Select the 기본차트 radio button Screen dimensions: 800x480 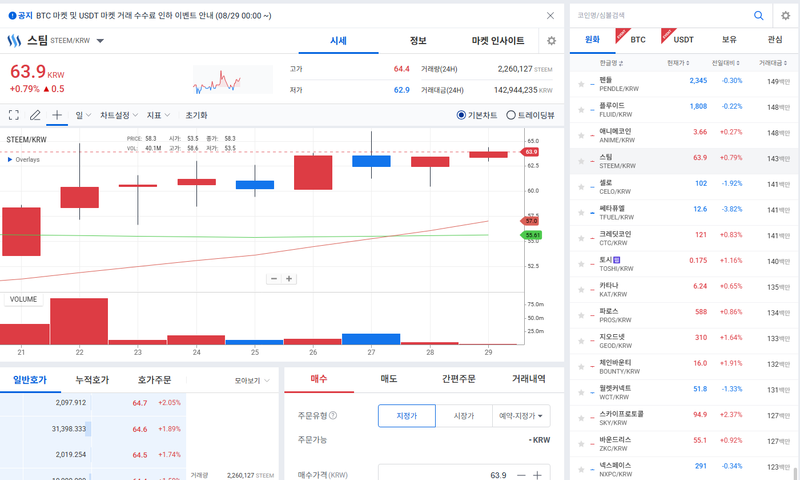461,115
